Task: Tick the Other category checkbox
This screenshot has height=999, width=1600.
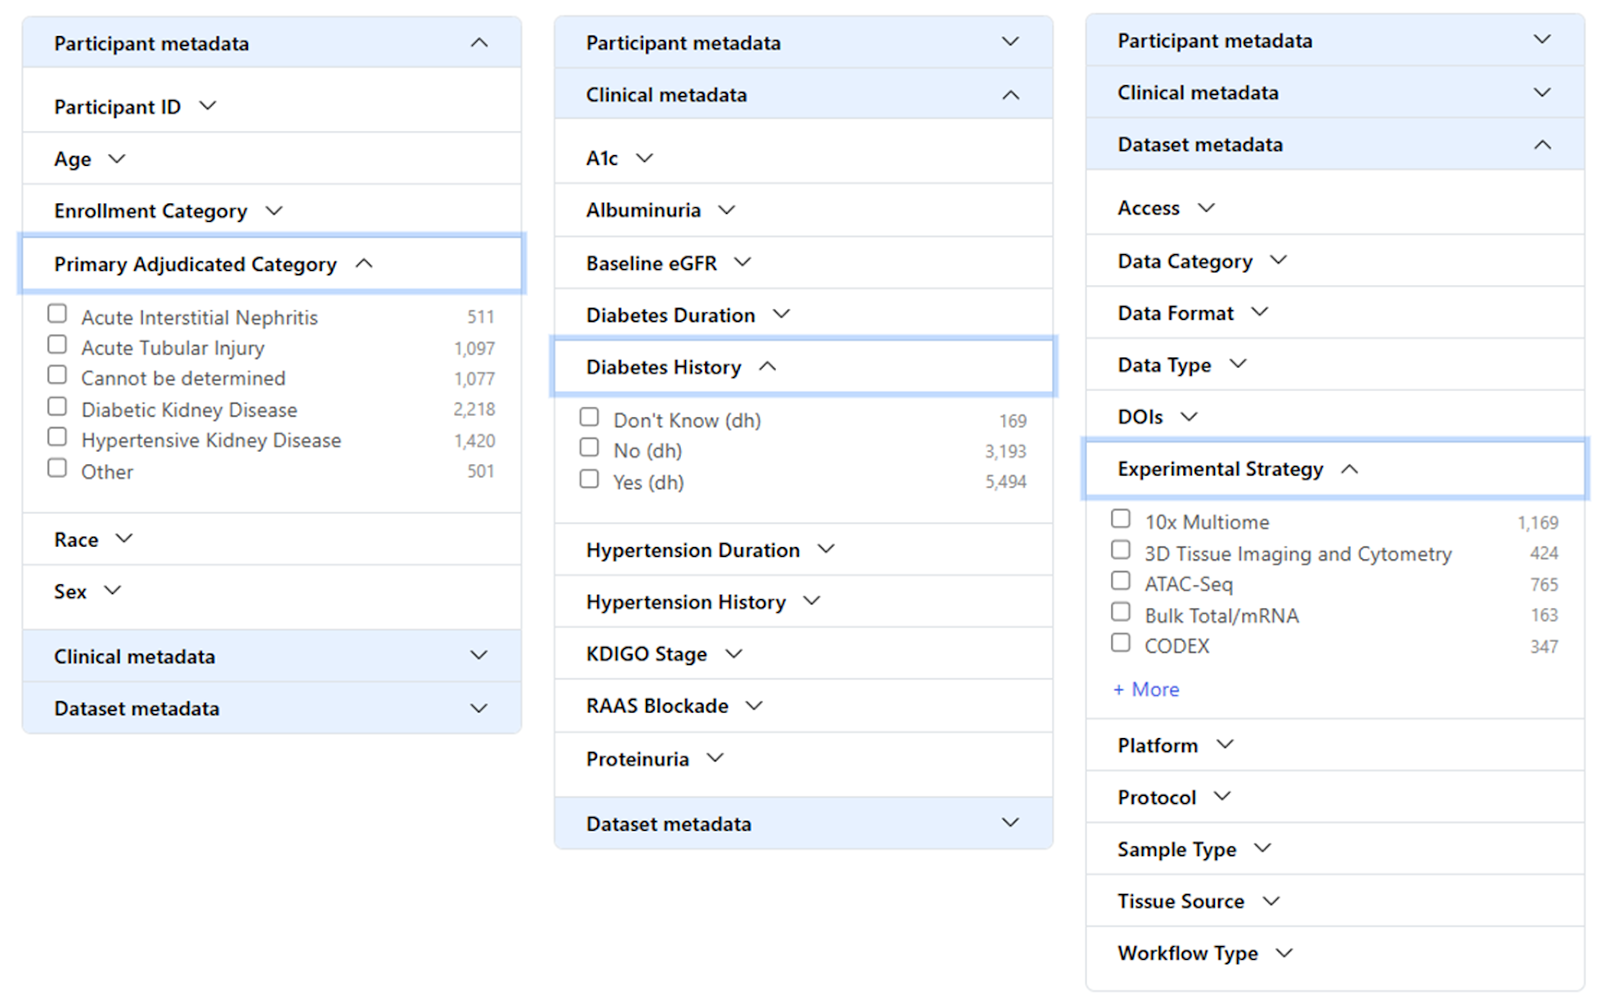Action: (x=58, y=468)
